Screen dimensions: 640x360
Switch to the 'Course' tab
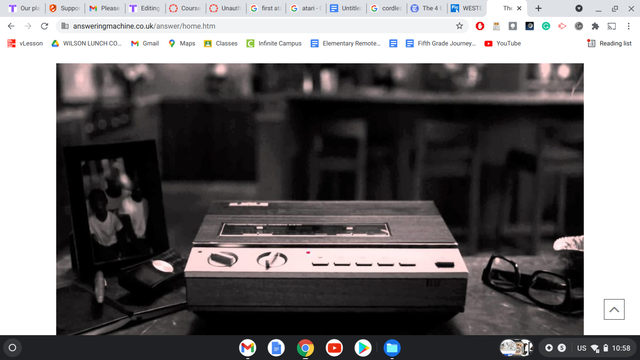pyautogui.click(x=185, y=8)
